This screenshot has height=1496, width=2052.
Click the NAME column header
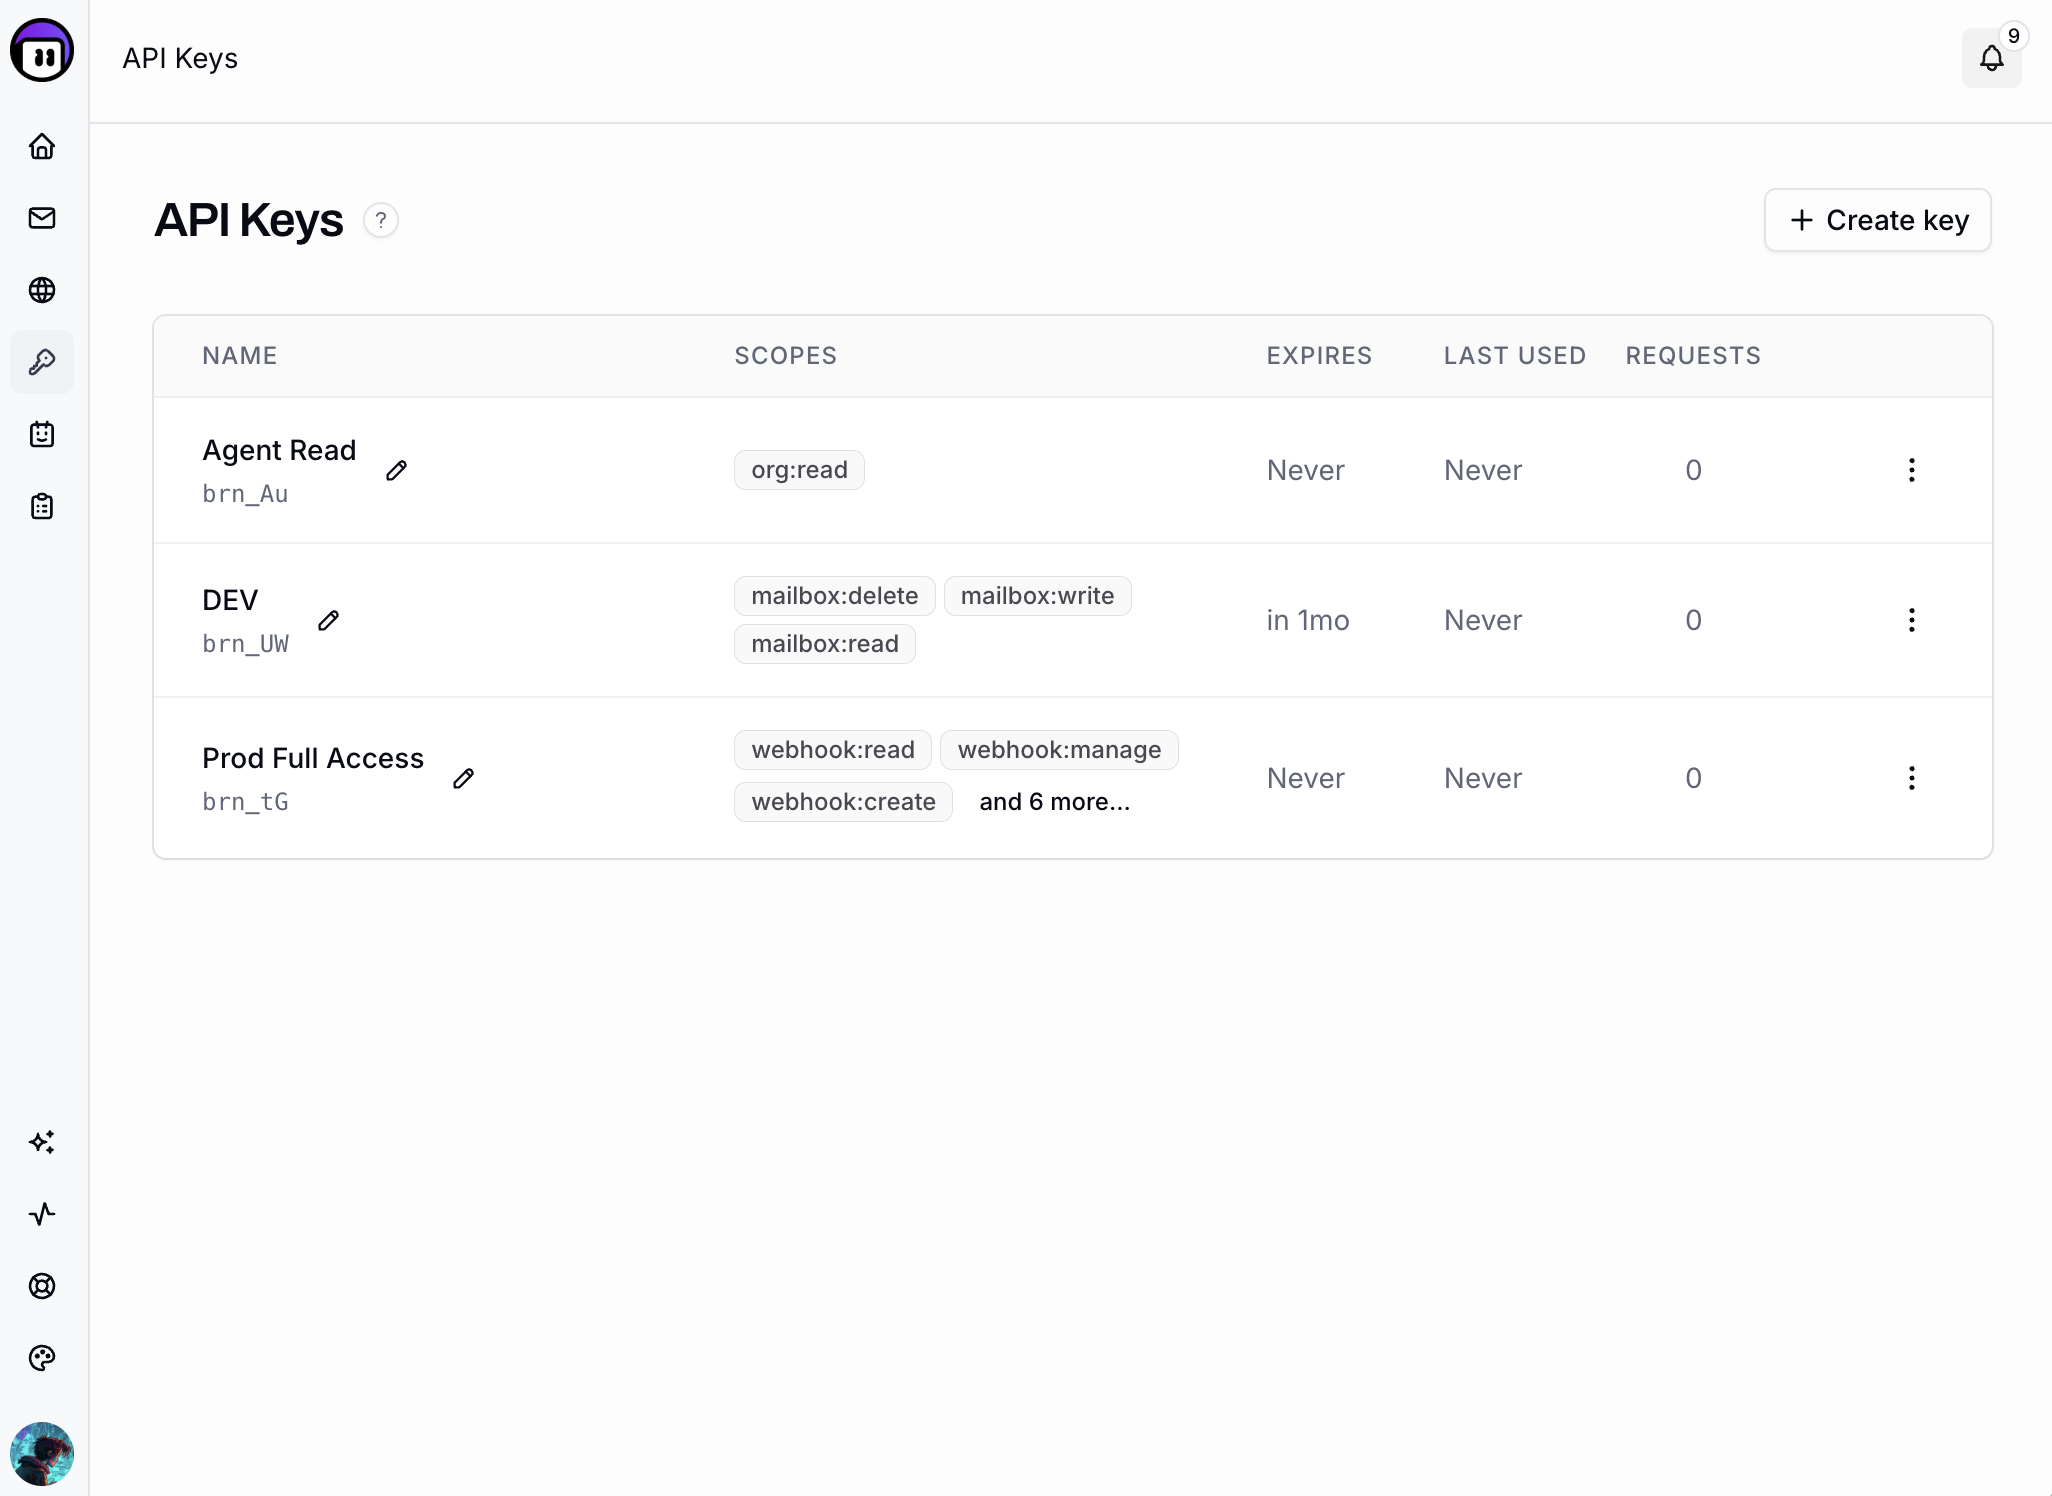click(x=240, y=356)
